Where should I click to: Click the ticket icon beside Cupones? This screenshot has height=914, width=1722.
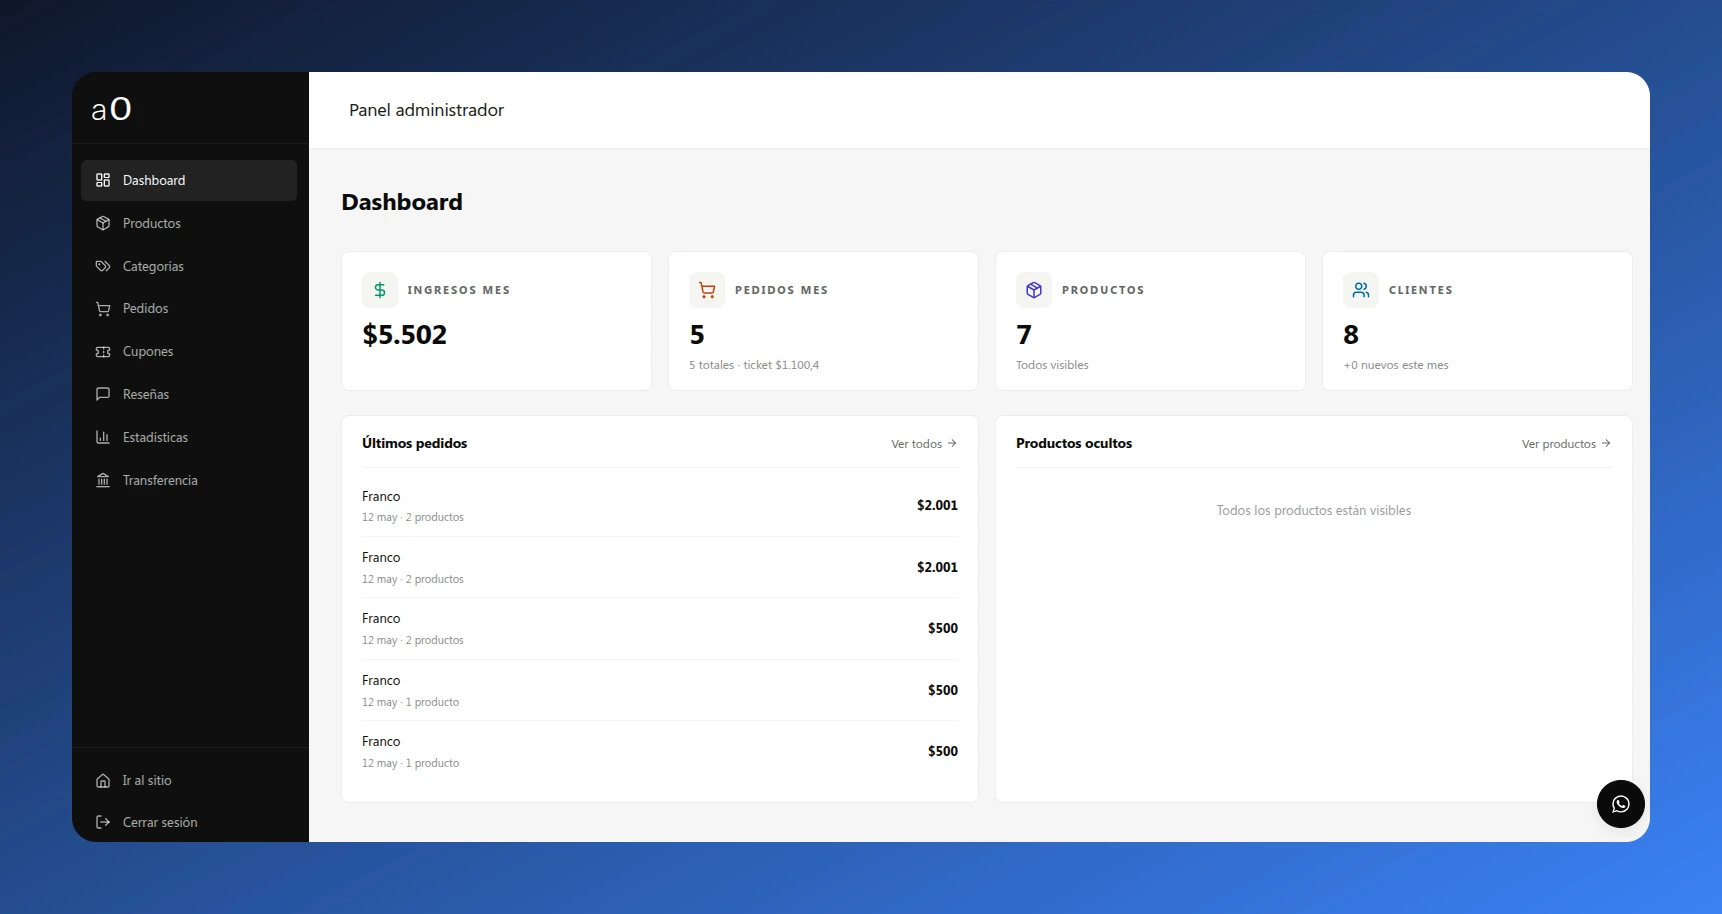(x=103, y=351)
